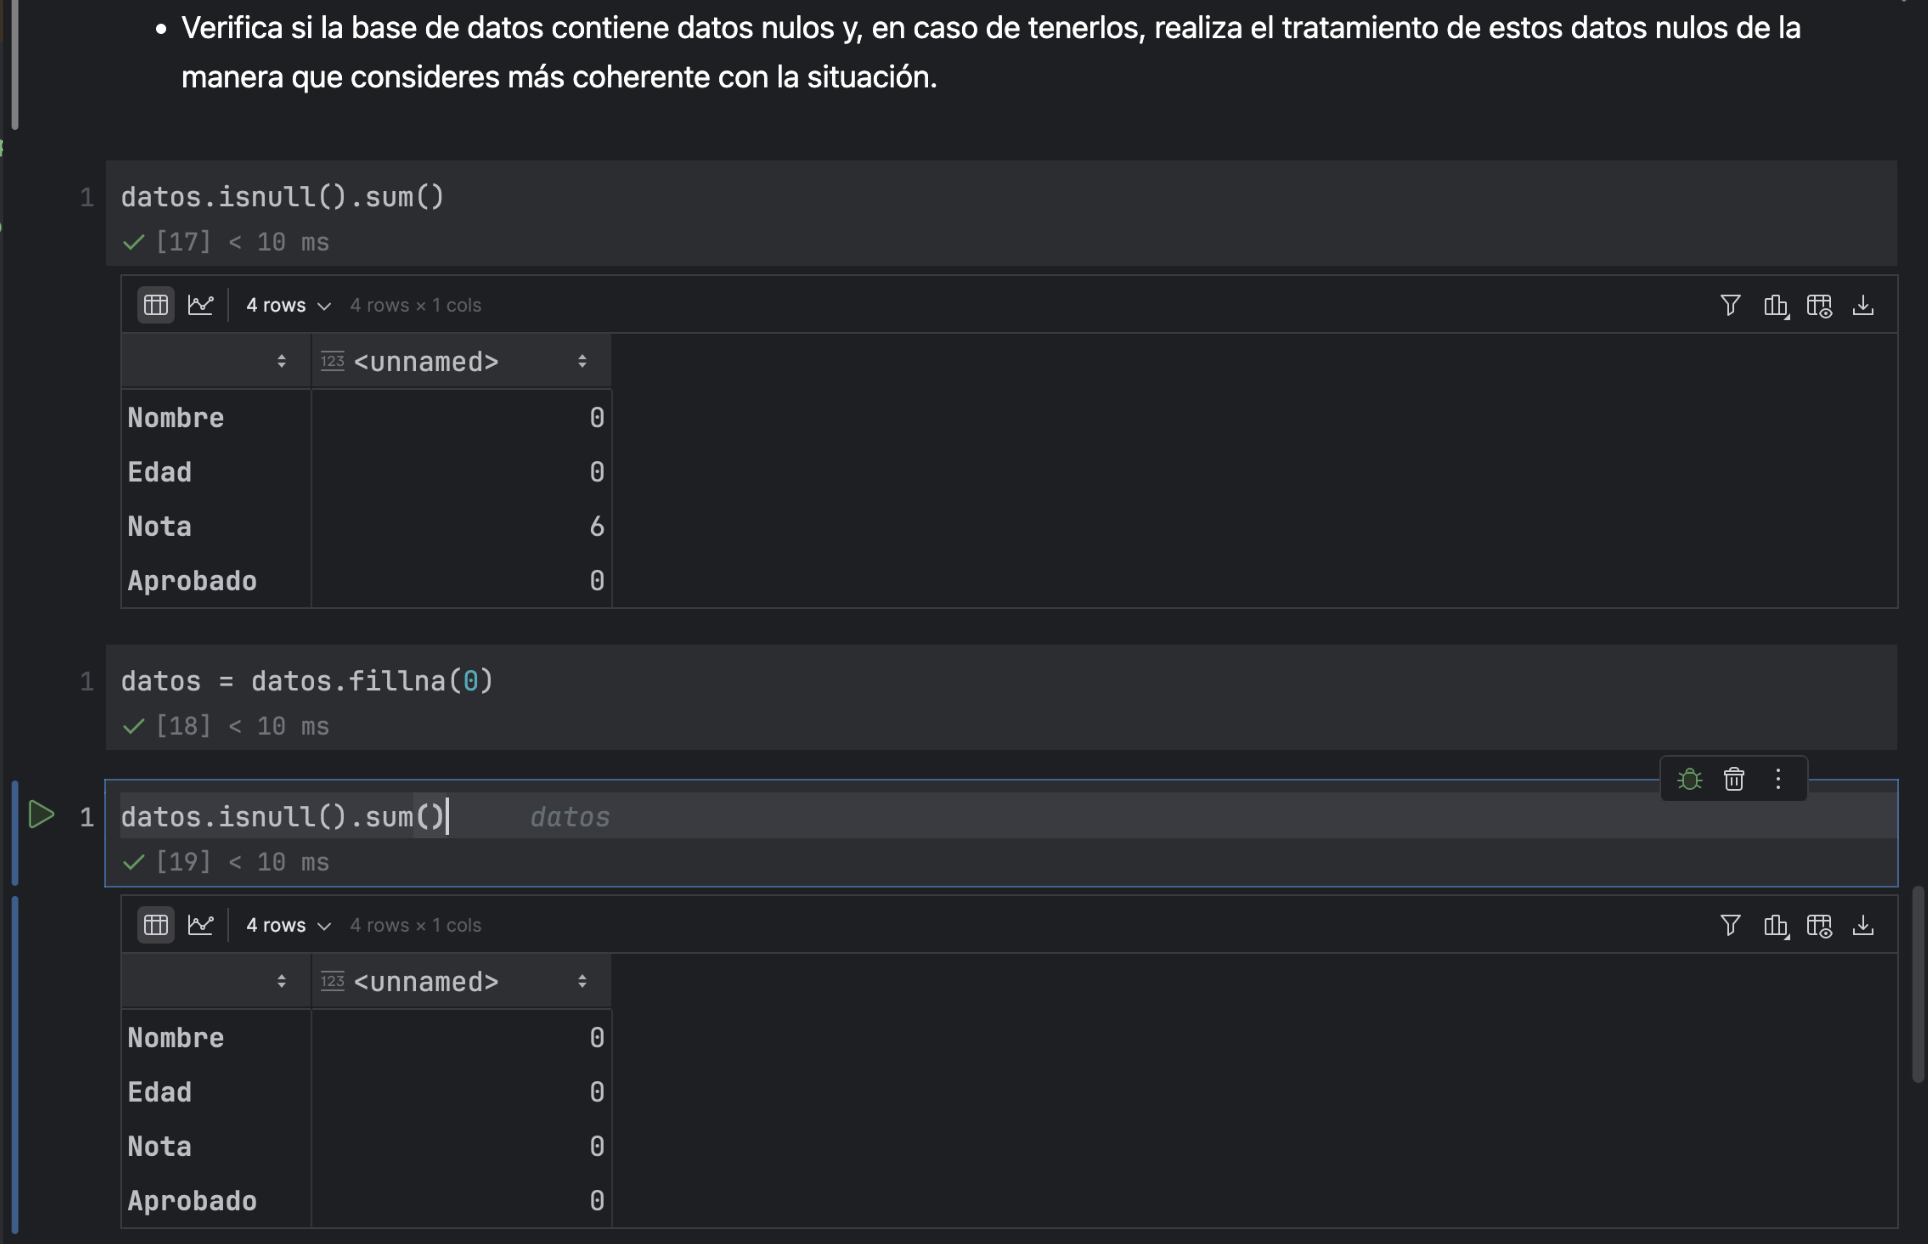This screenshot has height=1244, width=1928.
Task: Open table settings icon in first output
Action: point(1819,305)
